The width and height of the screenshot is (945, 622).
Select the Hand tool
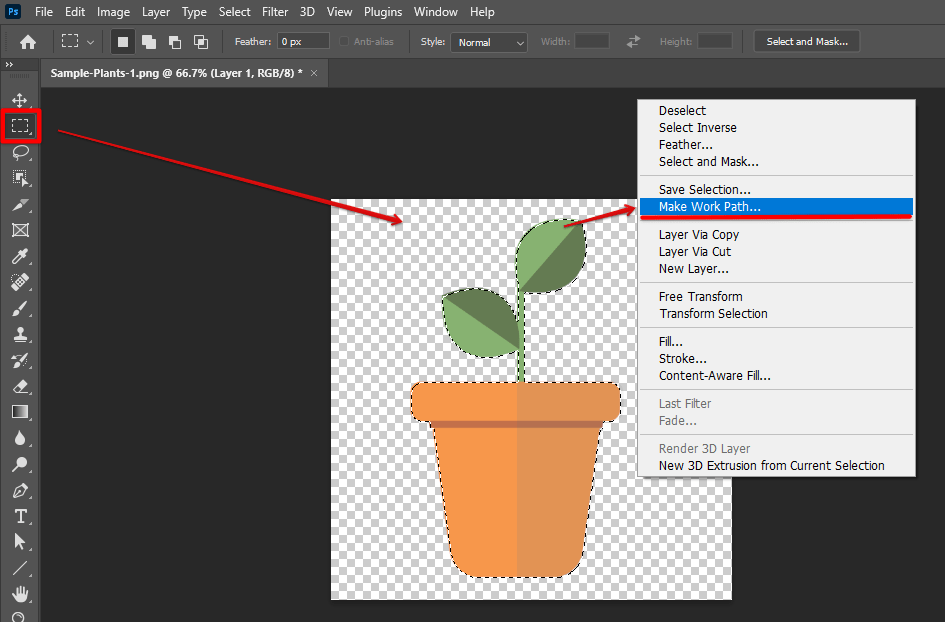tap(21, 593)
